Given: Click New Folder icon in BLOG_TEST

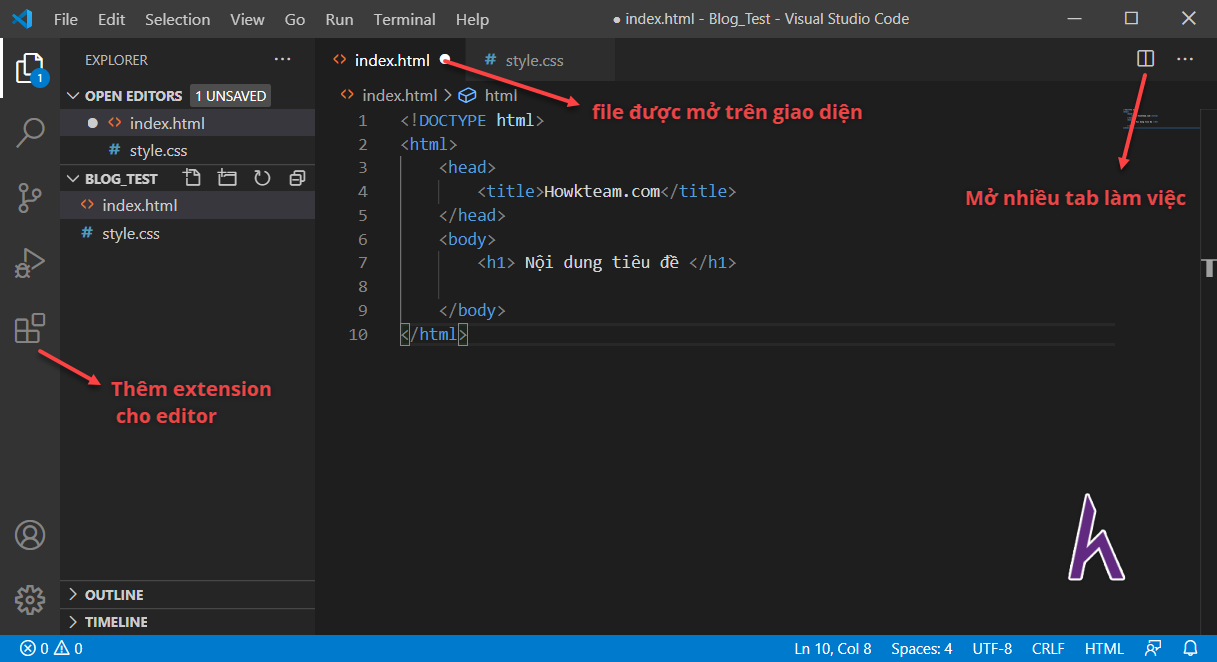Looking at the screenshot, I should click(x=227, y=178).
